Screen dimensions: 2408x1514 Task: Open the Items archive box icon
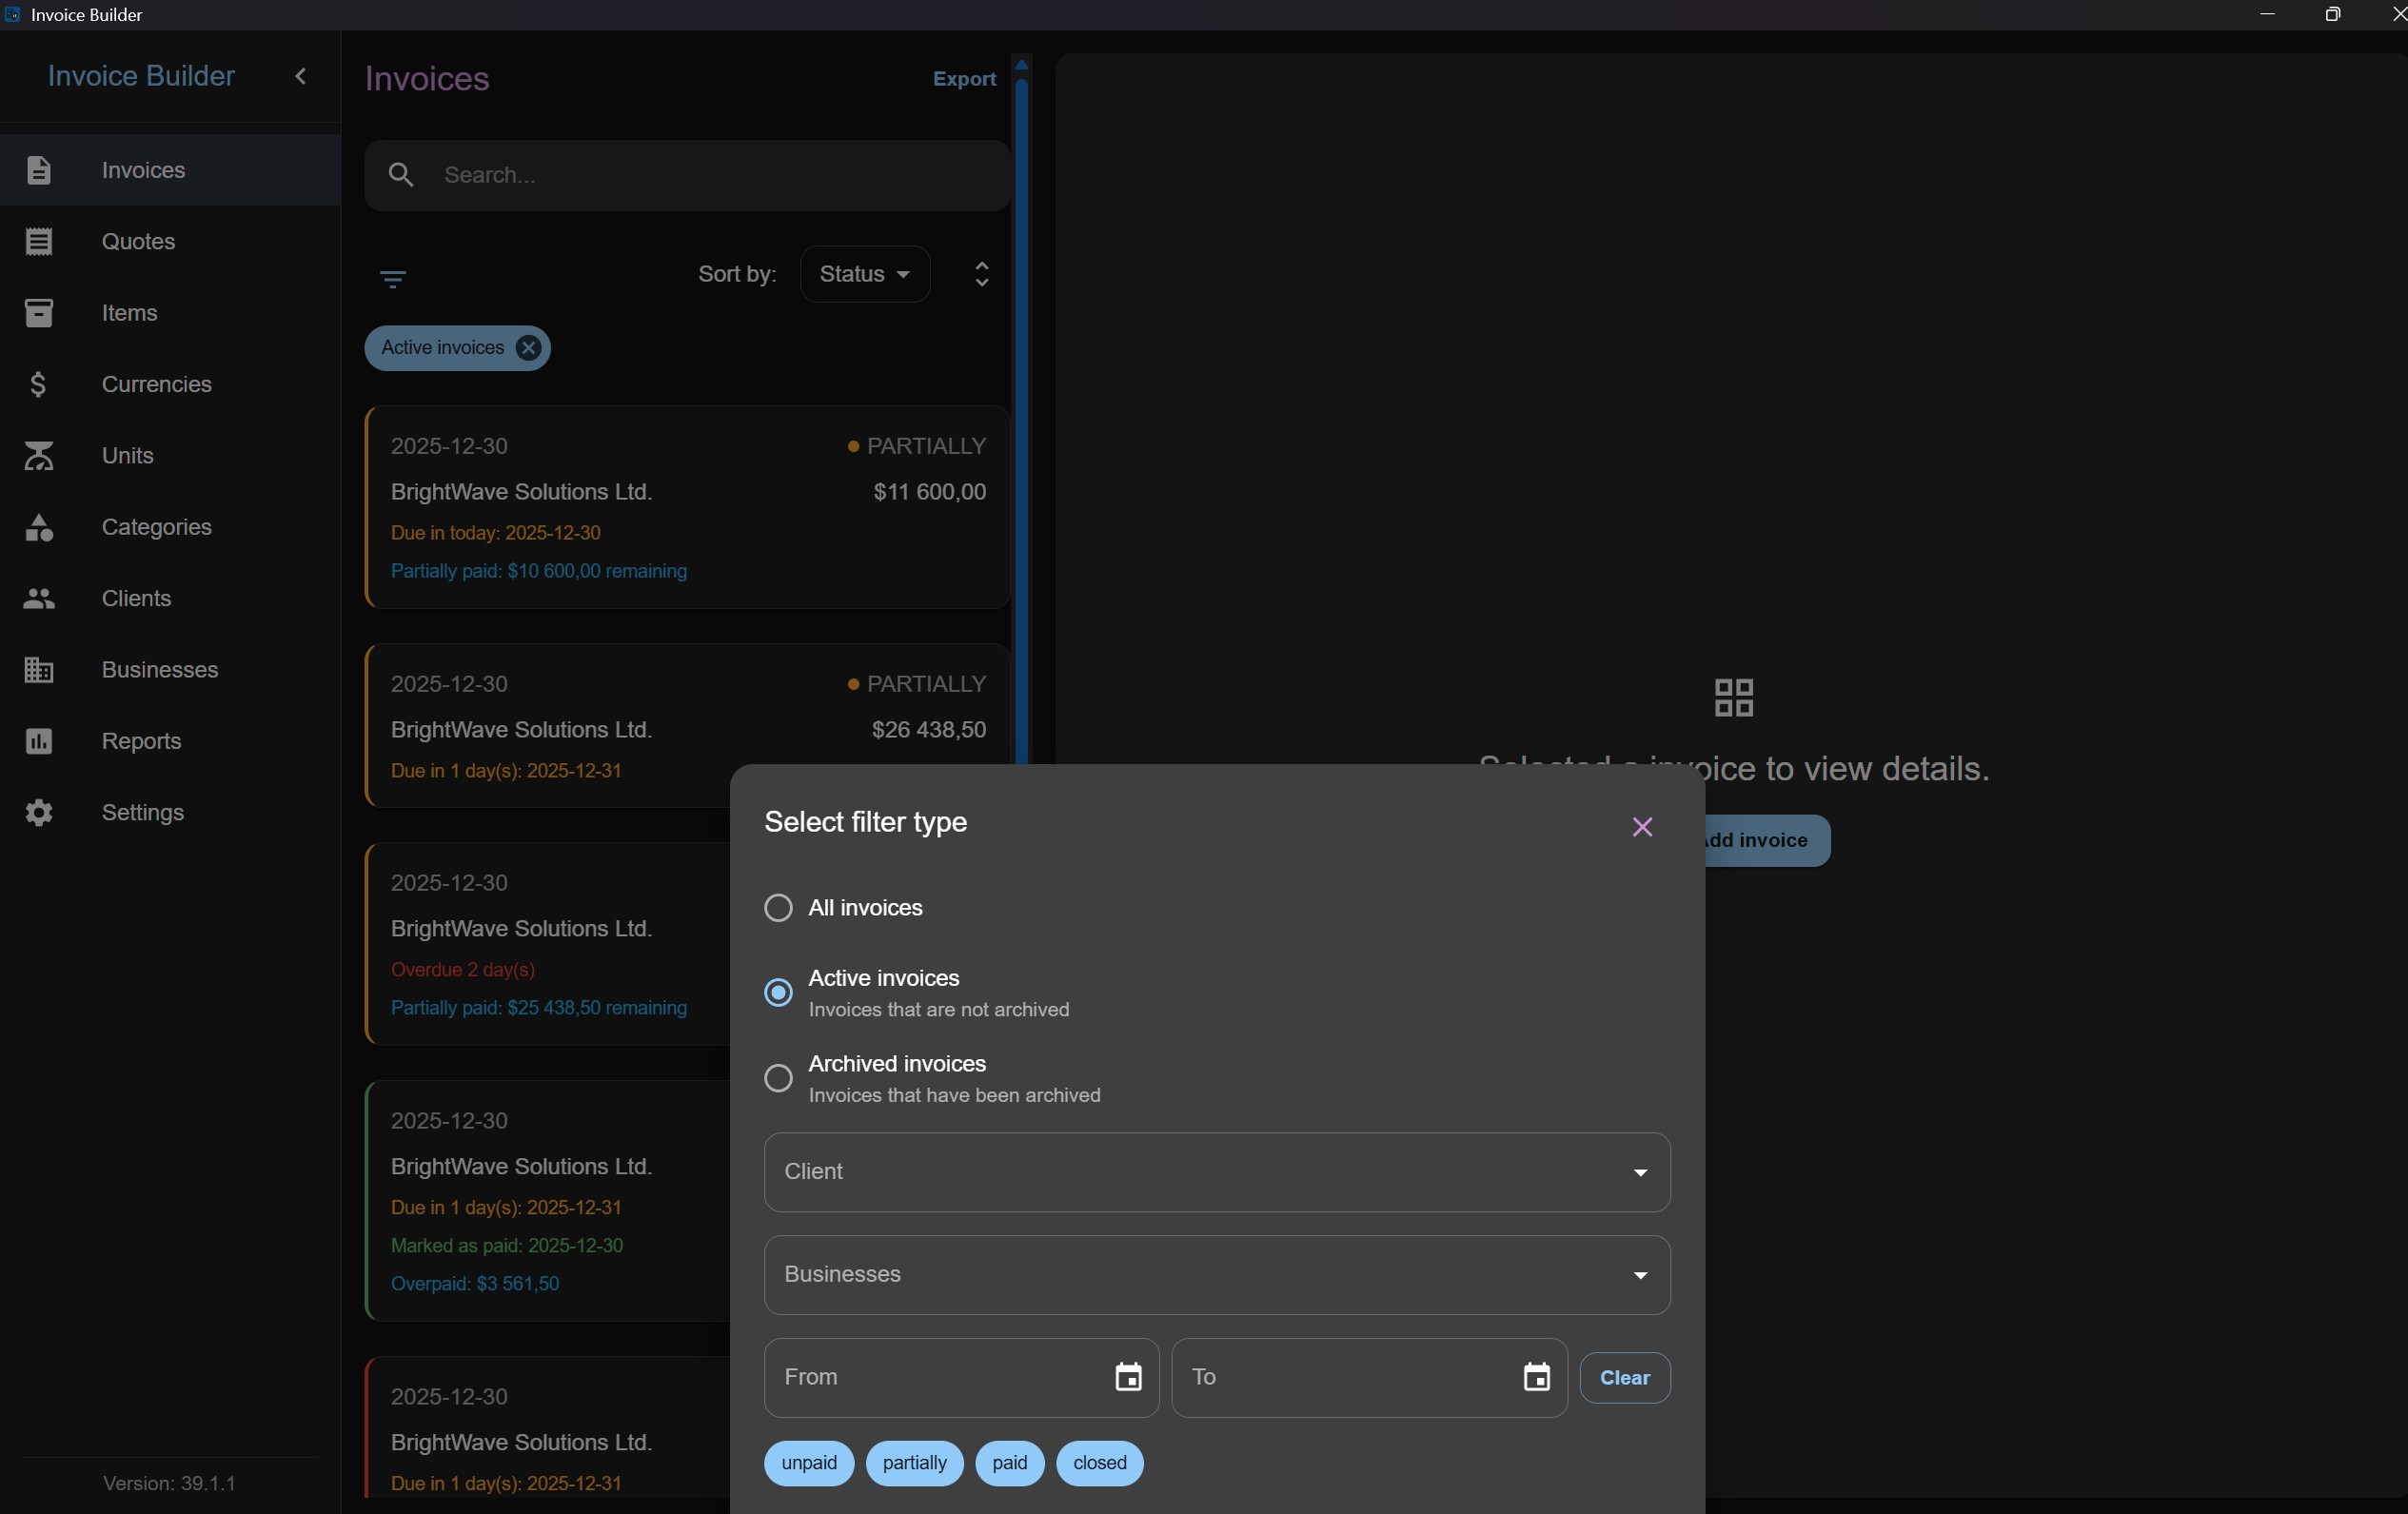38,313
